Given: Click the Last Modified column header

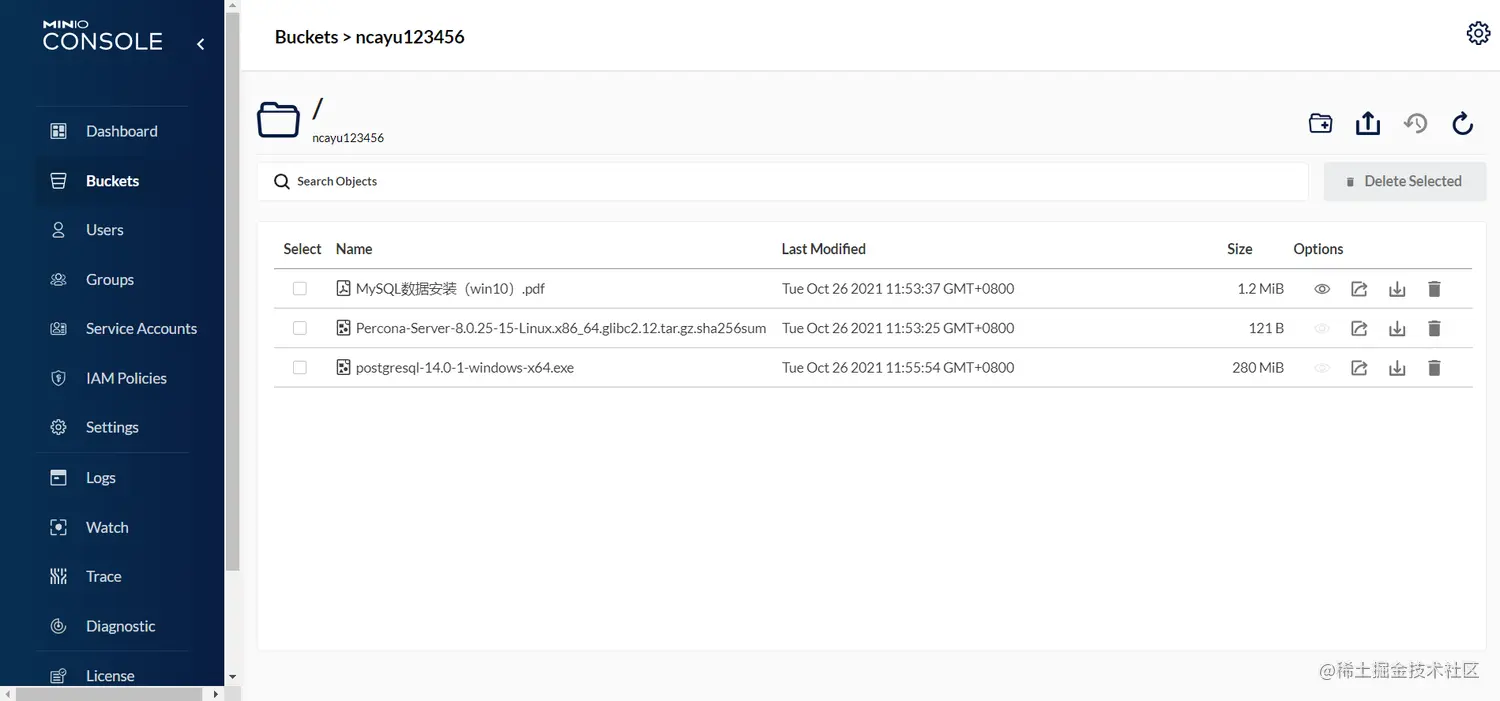Looking at the screenshot, I should point(824,249).
